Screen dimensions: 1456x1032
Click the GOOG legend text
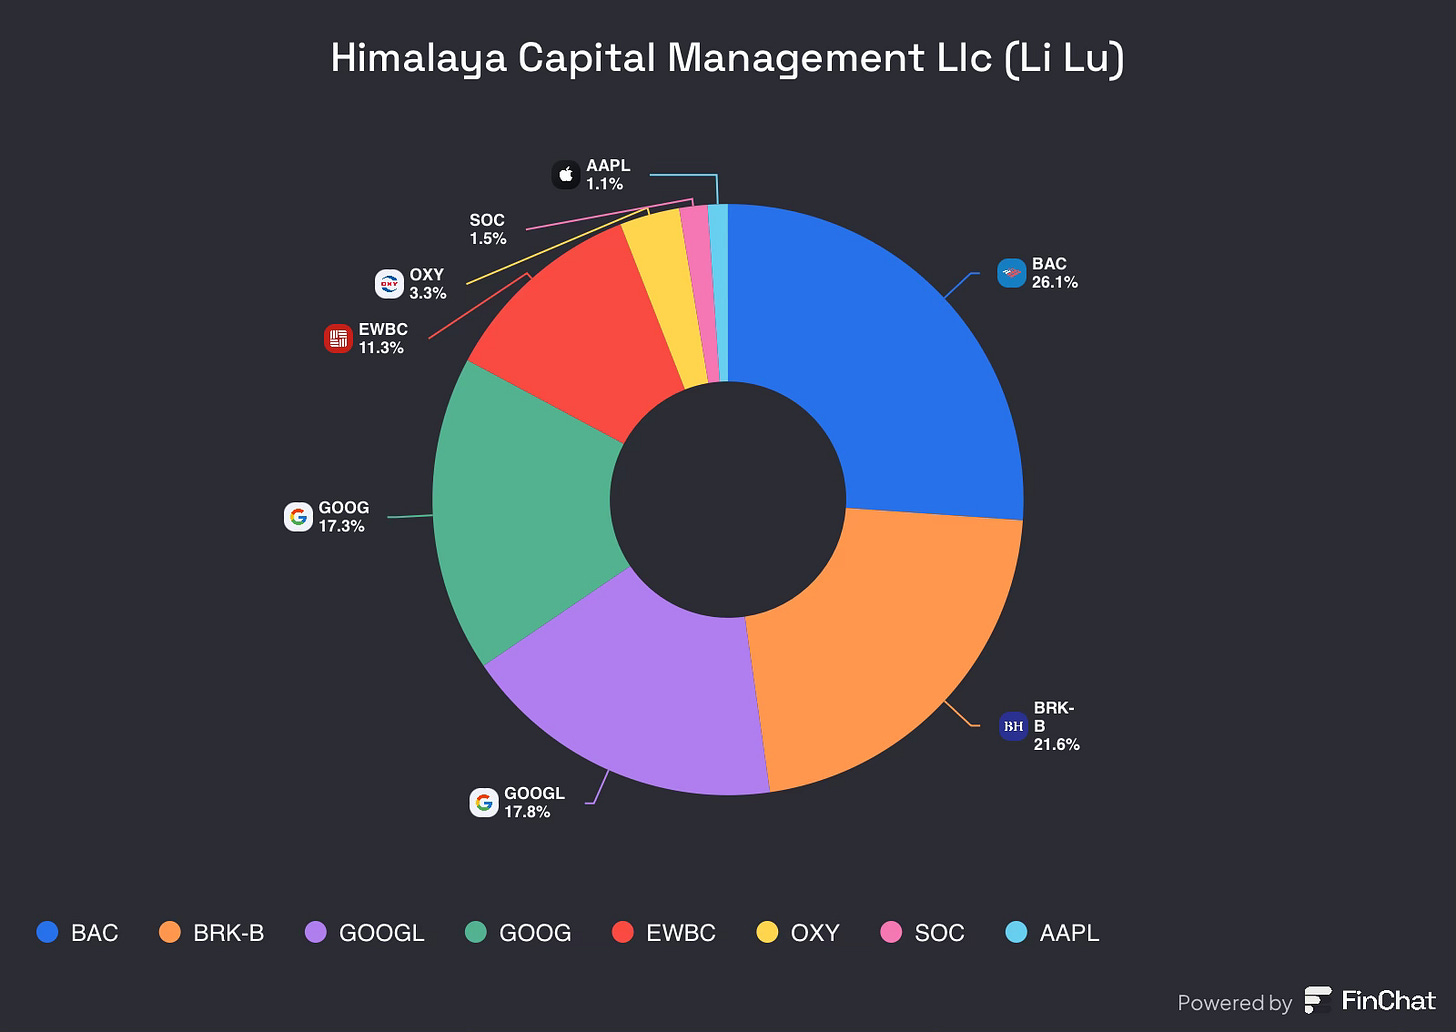535,933
